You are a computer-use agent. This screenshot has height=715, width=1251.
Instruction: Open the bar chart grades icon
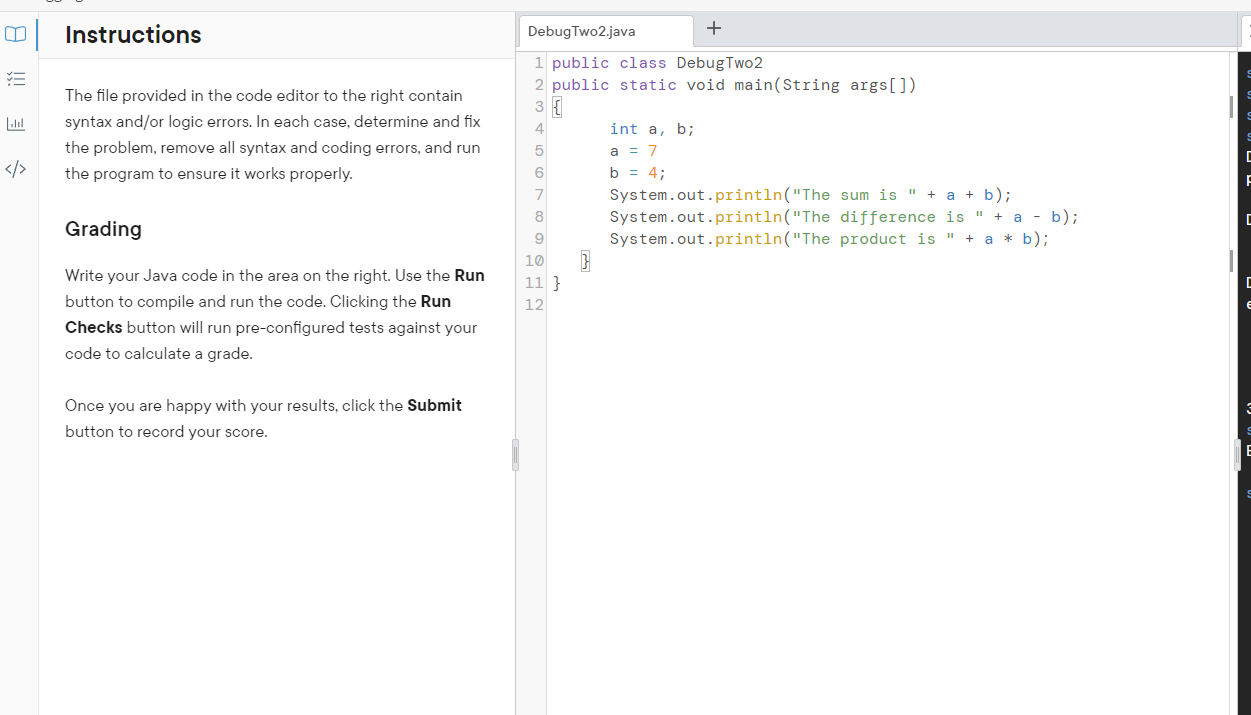tap(15, 125)
